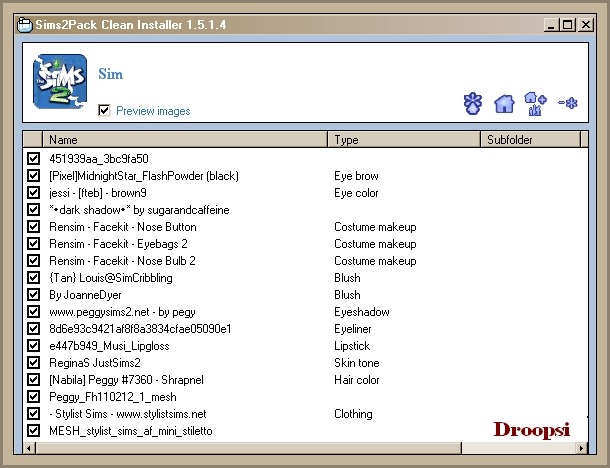Select the ReginaS JustSims2 entry

coord(95,363)
